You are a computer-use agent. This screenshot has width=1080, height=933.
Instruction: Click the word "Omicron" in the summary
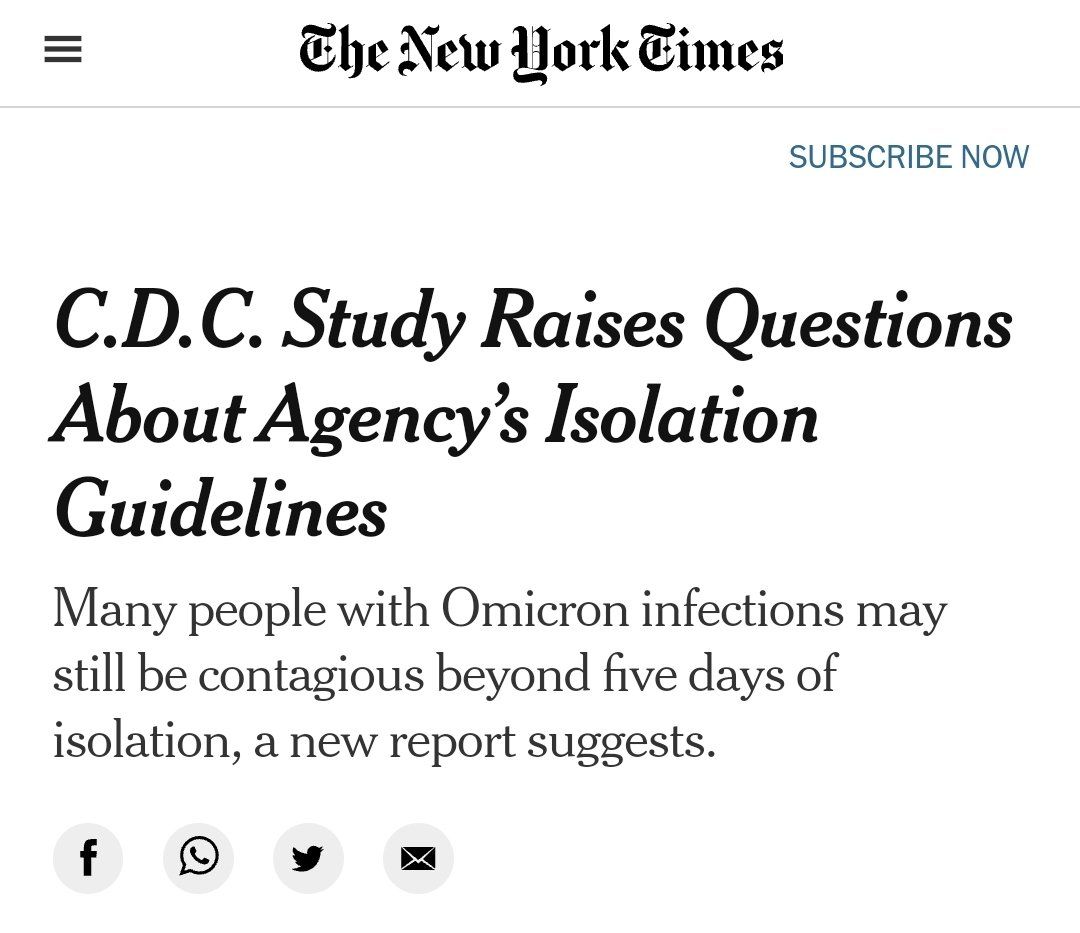pos(535,609)
